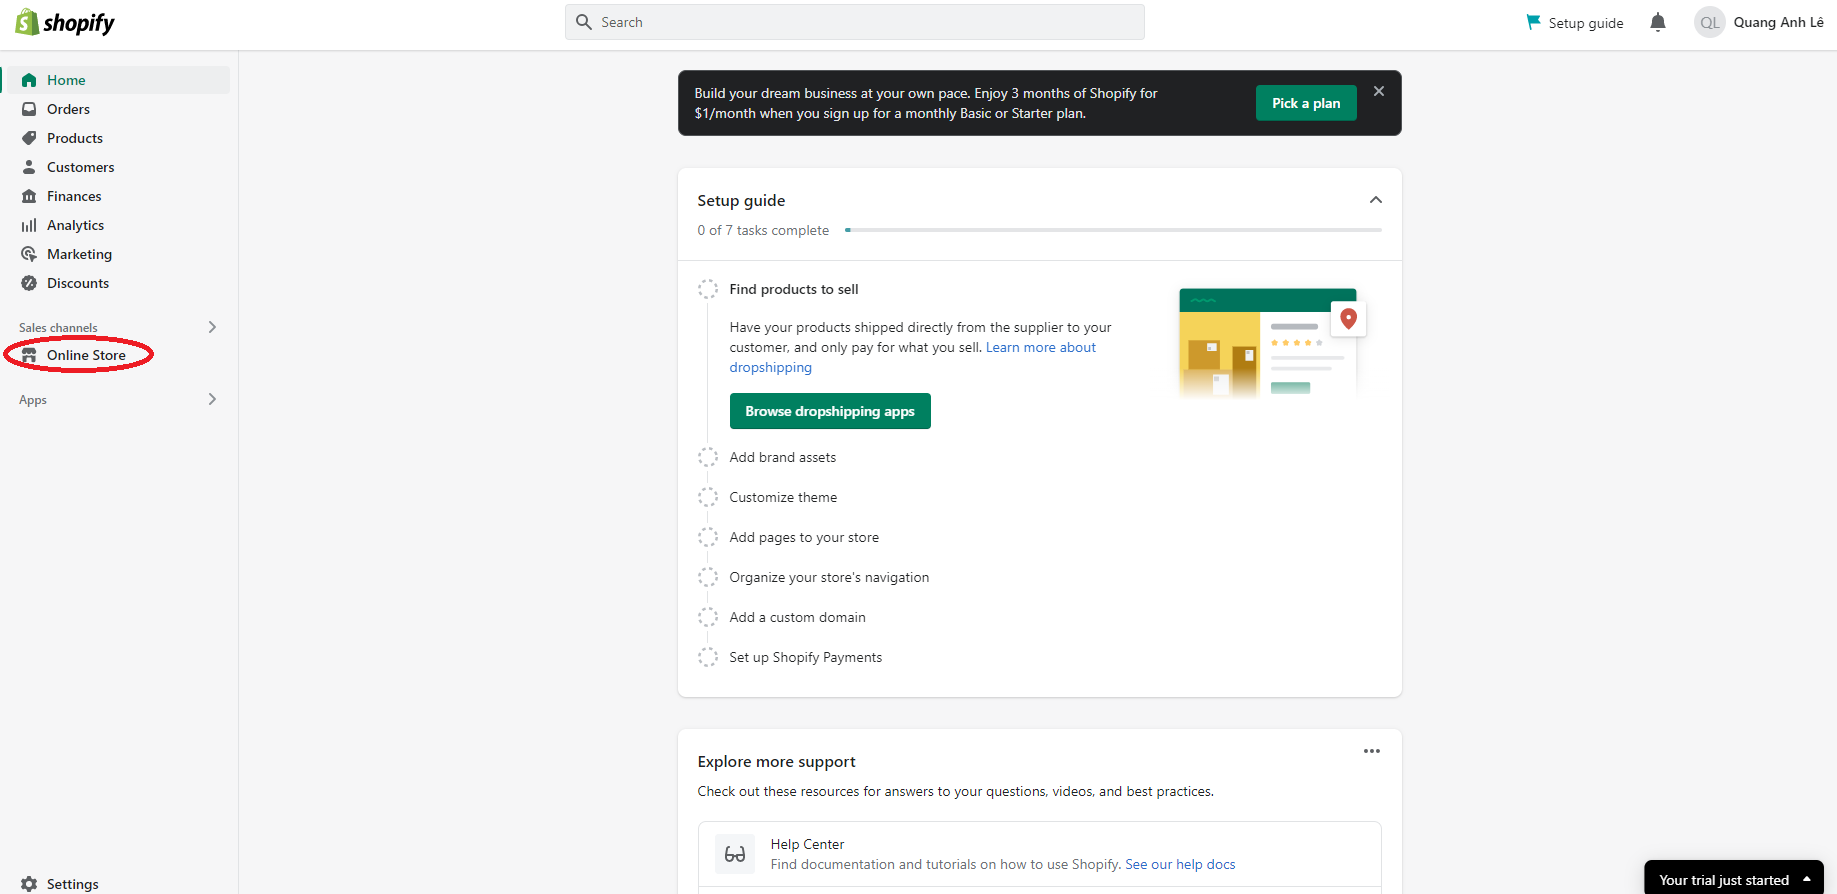The image size is (1837, 894).
Task: Open the See our help docs link
Action: click(1180, 864)
